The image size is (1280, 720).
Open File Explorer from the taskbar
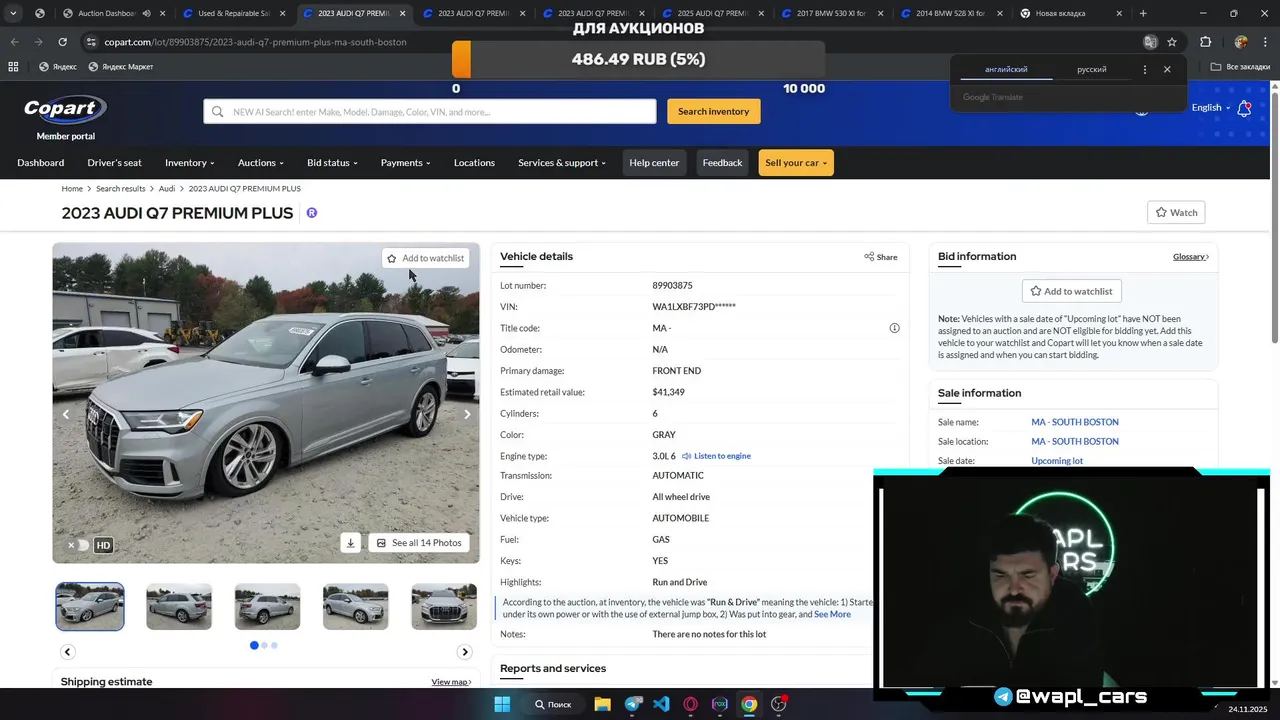coord(603,704)
